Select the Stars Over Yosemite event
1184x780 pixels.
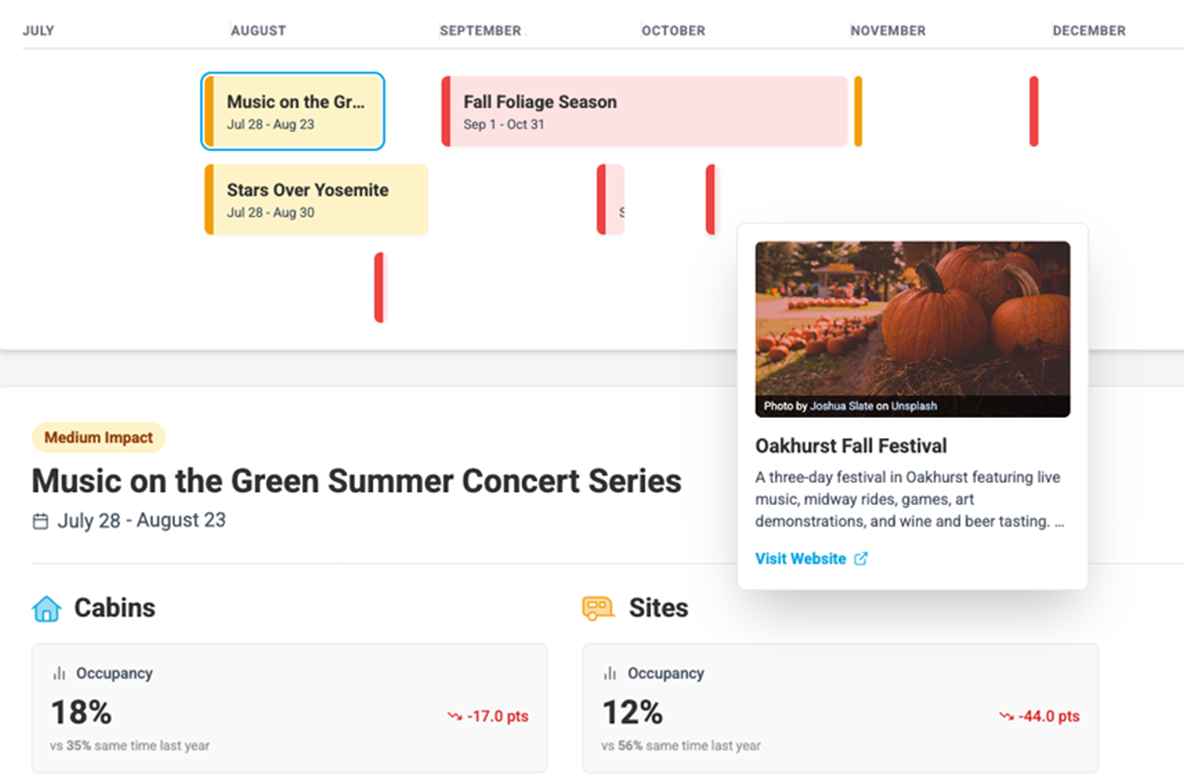[317, 200]
